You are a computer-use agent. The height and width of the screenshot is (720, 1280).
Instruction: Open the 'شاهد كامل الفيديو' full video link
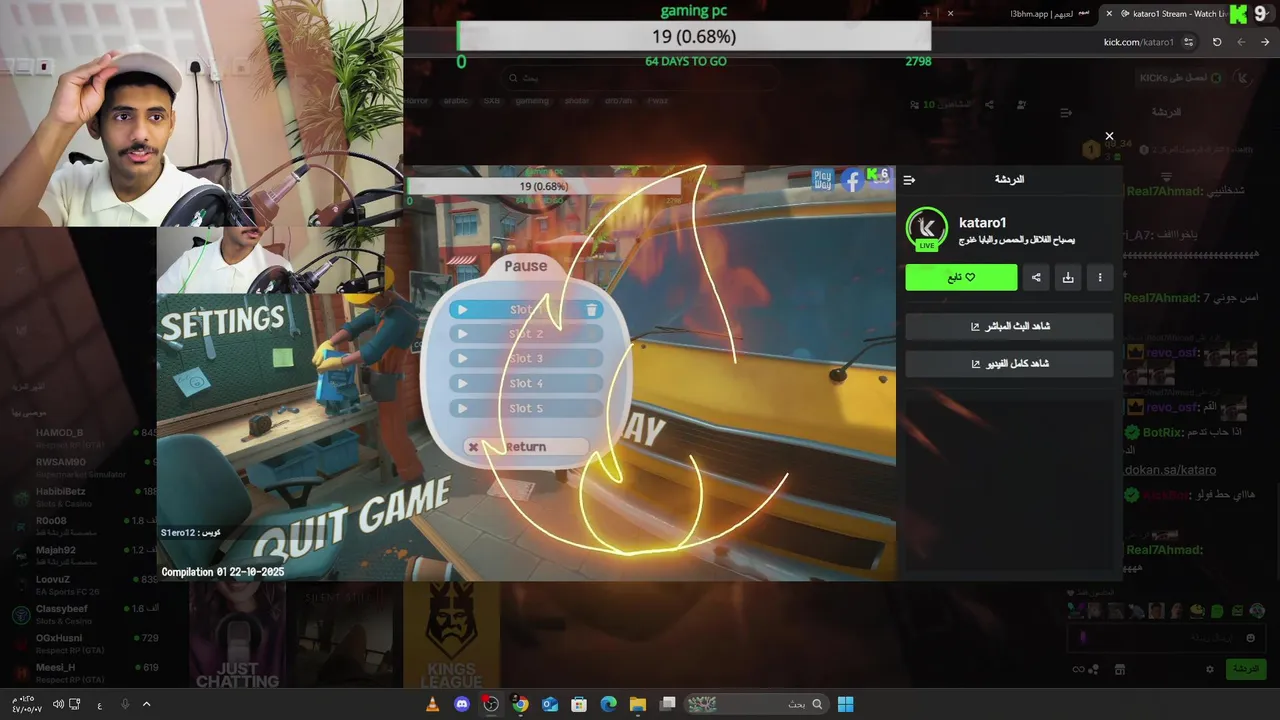point(1009,363)
